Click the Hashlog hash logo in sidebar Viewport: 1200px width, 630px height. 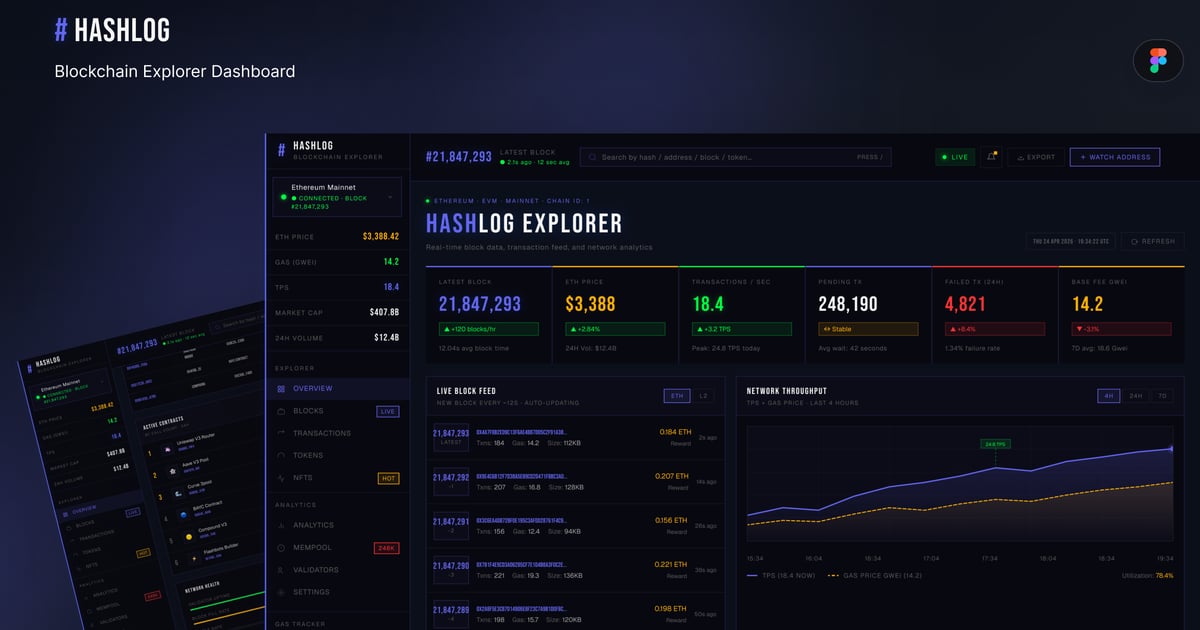(x=281, y=150)
